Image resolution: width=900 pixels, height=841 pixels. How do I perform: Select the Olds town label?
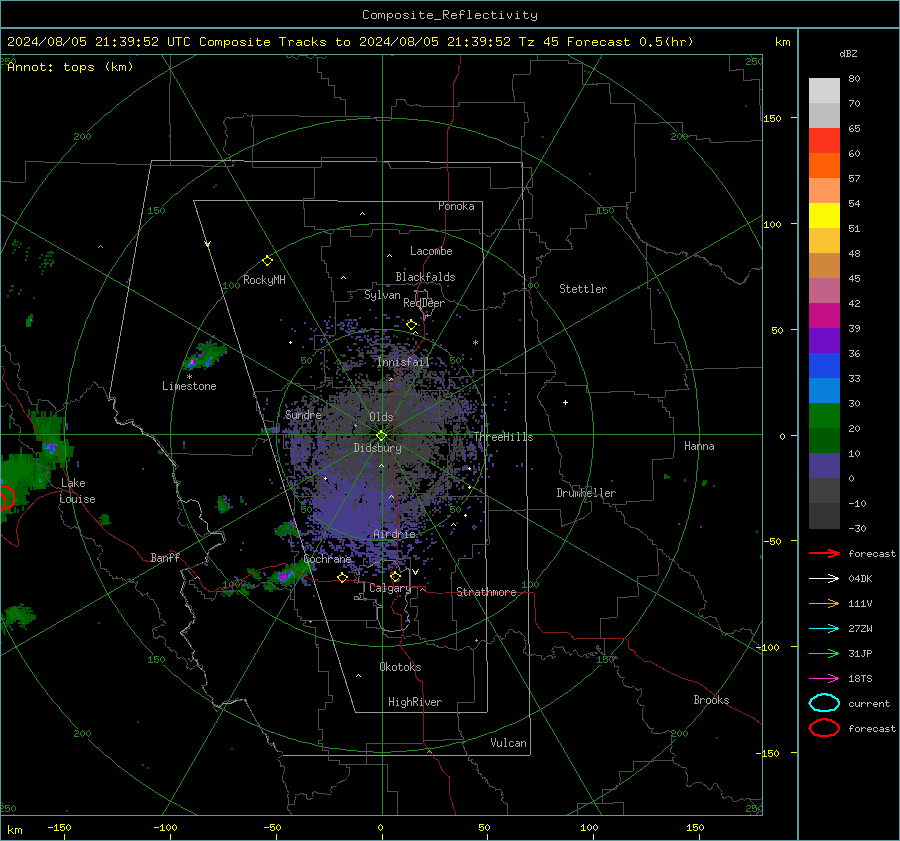click(381, 417)
